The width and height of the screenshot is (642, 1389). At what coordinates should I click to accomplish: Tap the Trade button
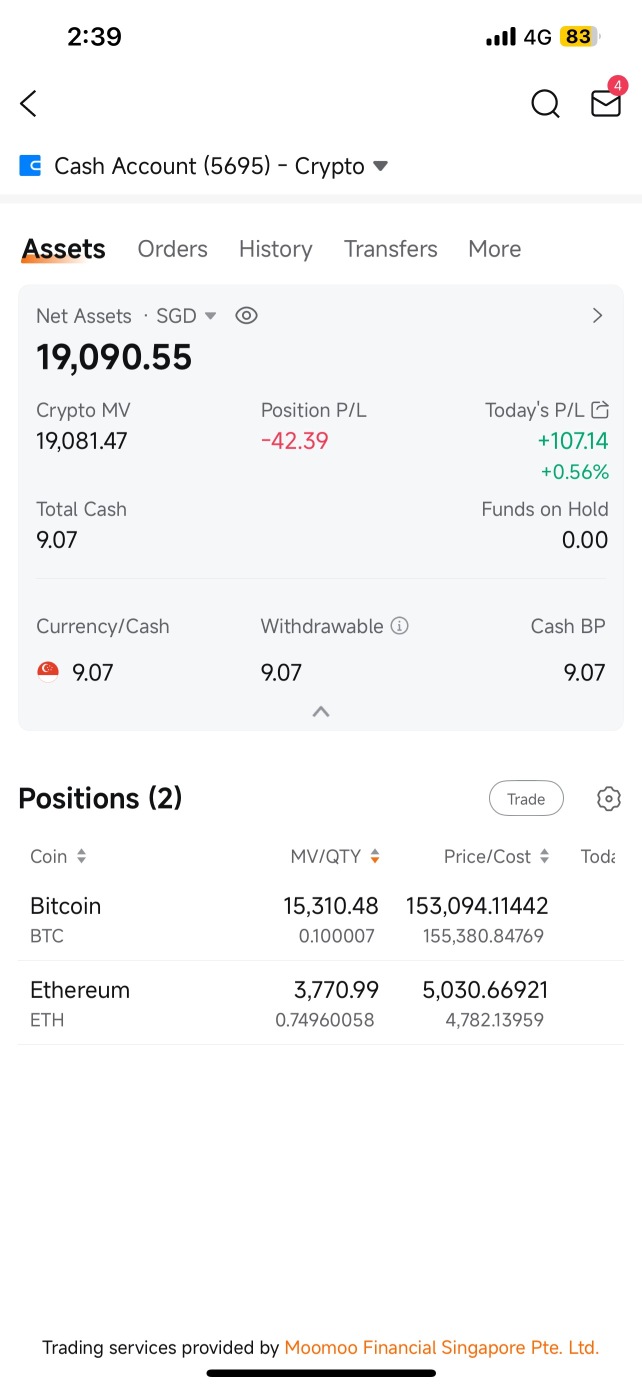(x=526, y=799)
